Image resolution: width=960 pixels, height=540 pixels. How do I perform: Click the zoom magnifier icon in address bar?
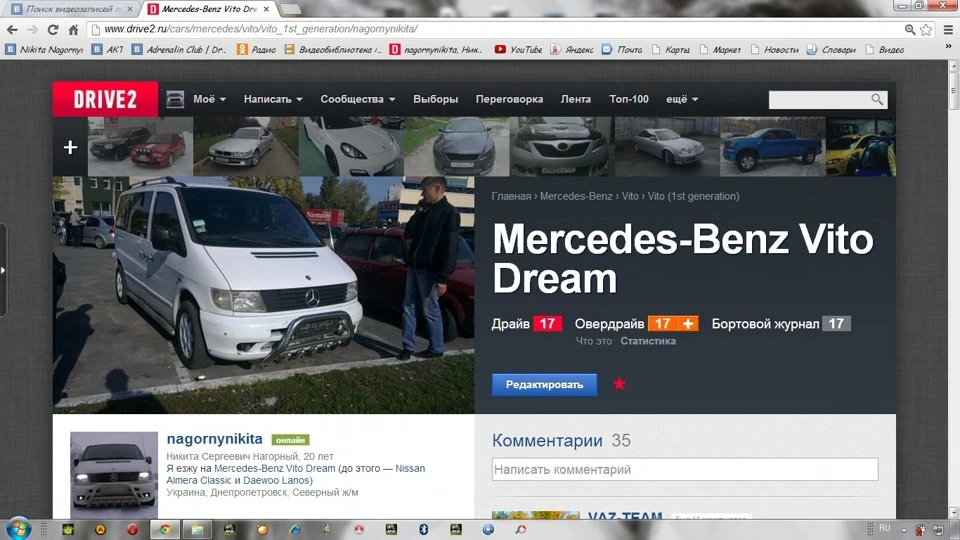point(910,29)
